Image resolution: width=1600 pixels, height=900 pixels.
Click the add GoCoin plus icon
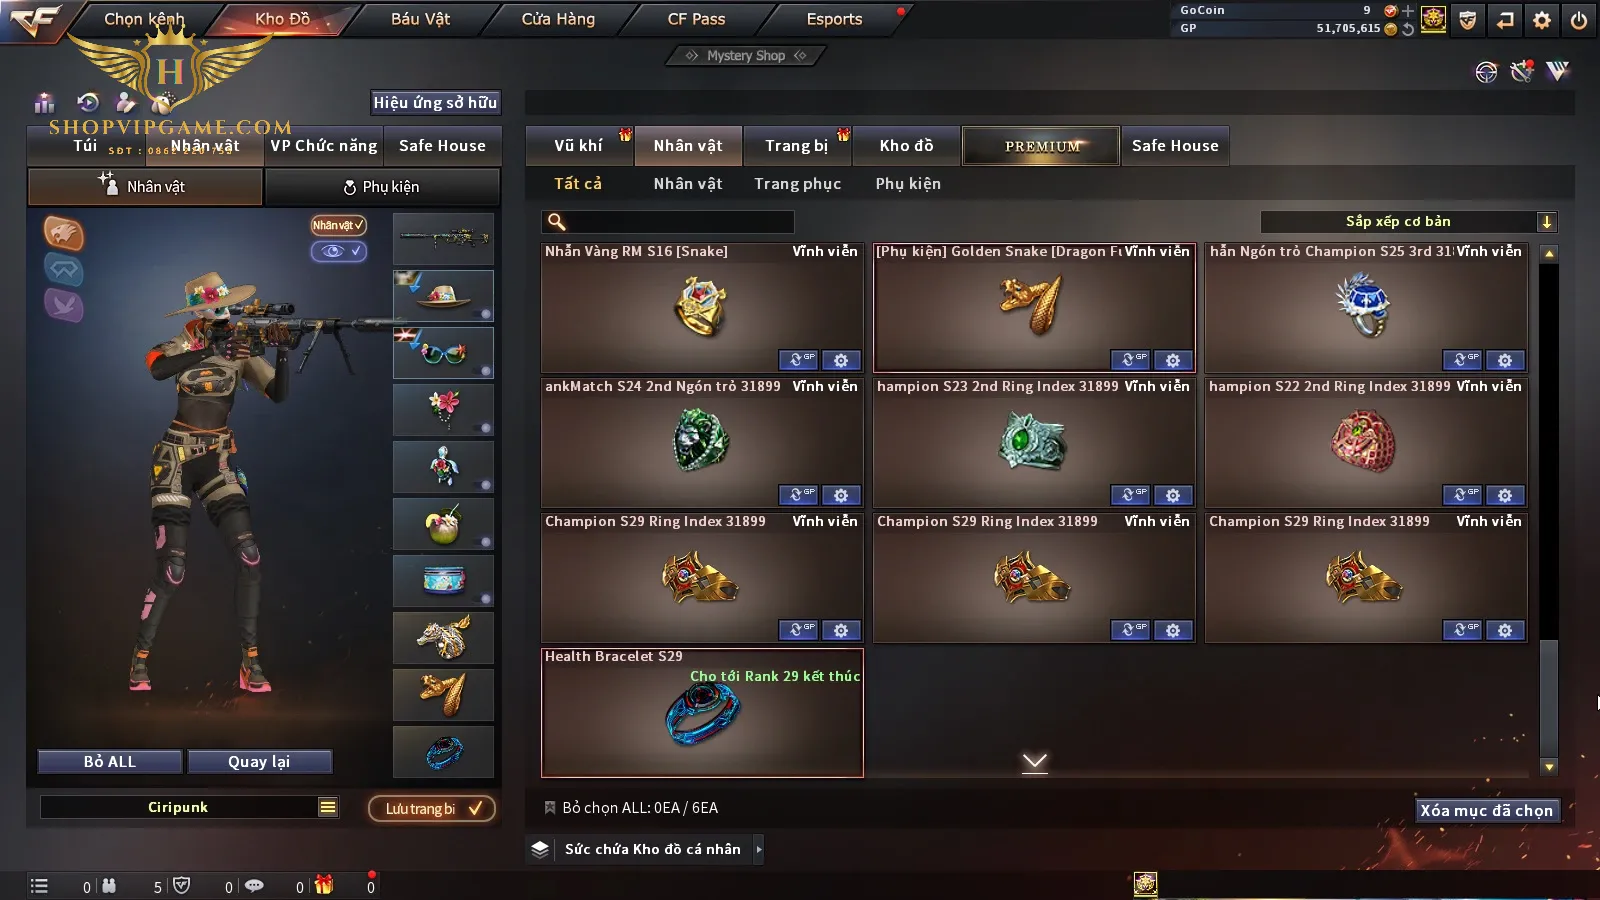1408,11
